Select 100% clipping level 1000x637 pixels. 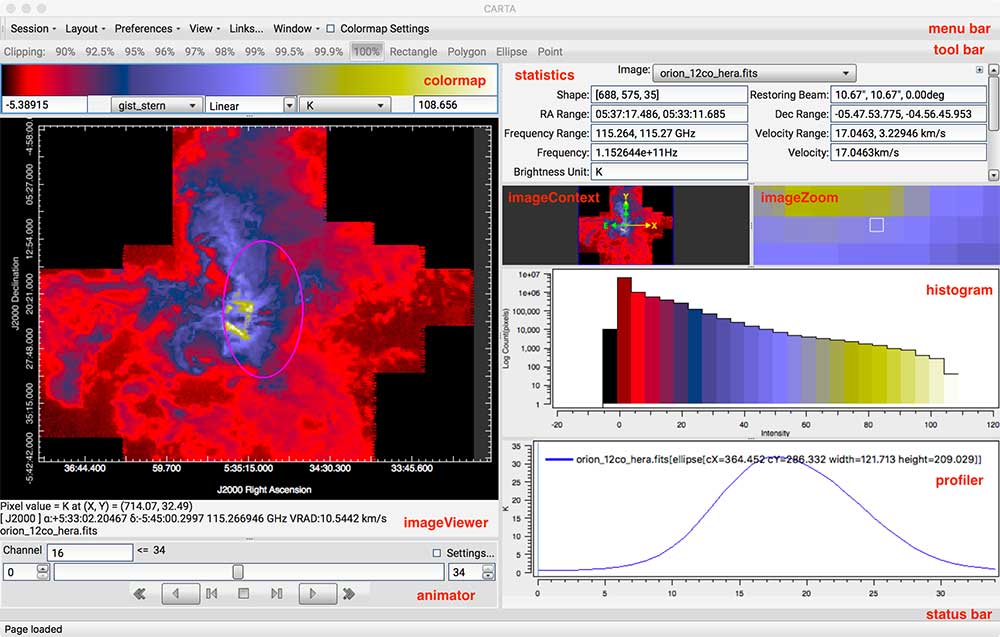pyautogui.click(x=367, y=51)
